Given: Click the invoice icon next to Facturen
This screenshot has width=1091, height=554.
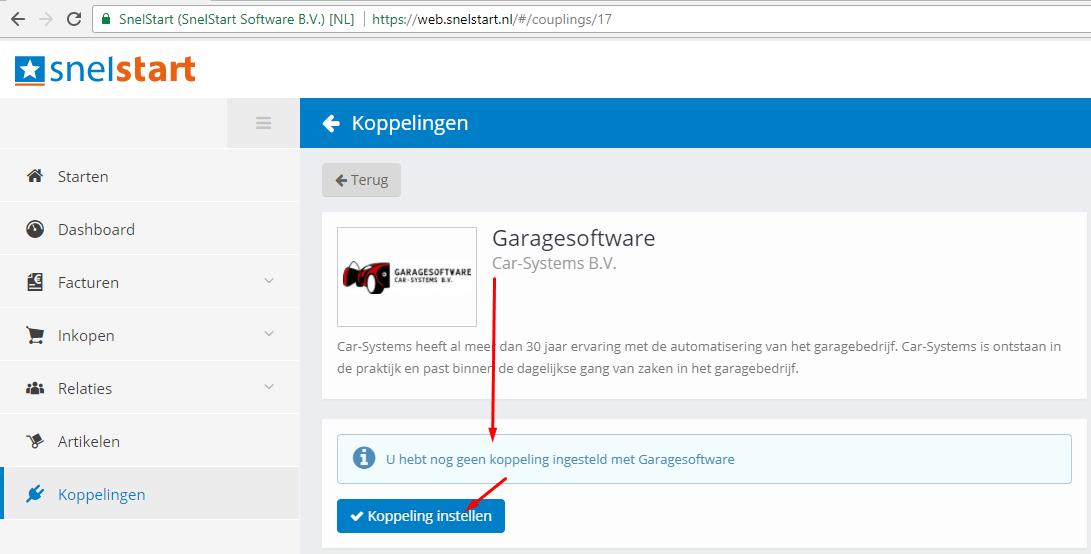Looking at the screenshot, I should [x=35, y=282].
